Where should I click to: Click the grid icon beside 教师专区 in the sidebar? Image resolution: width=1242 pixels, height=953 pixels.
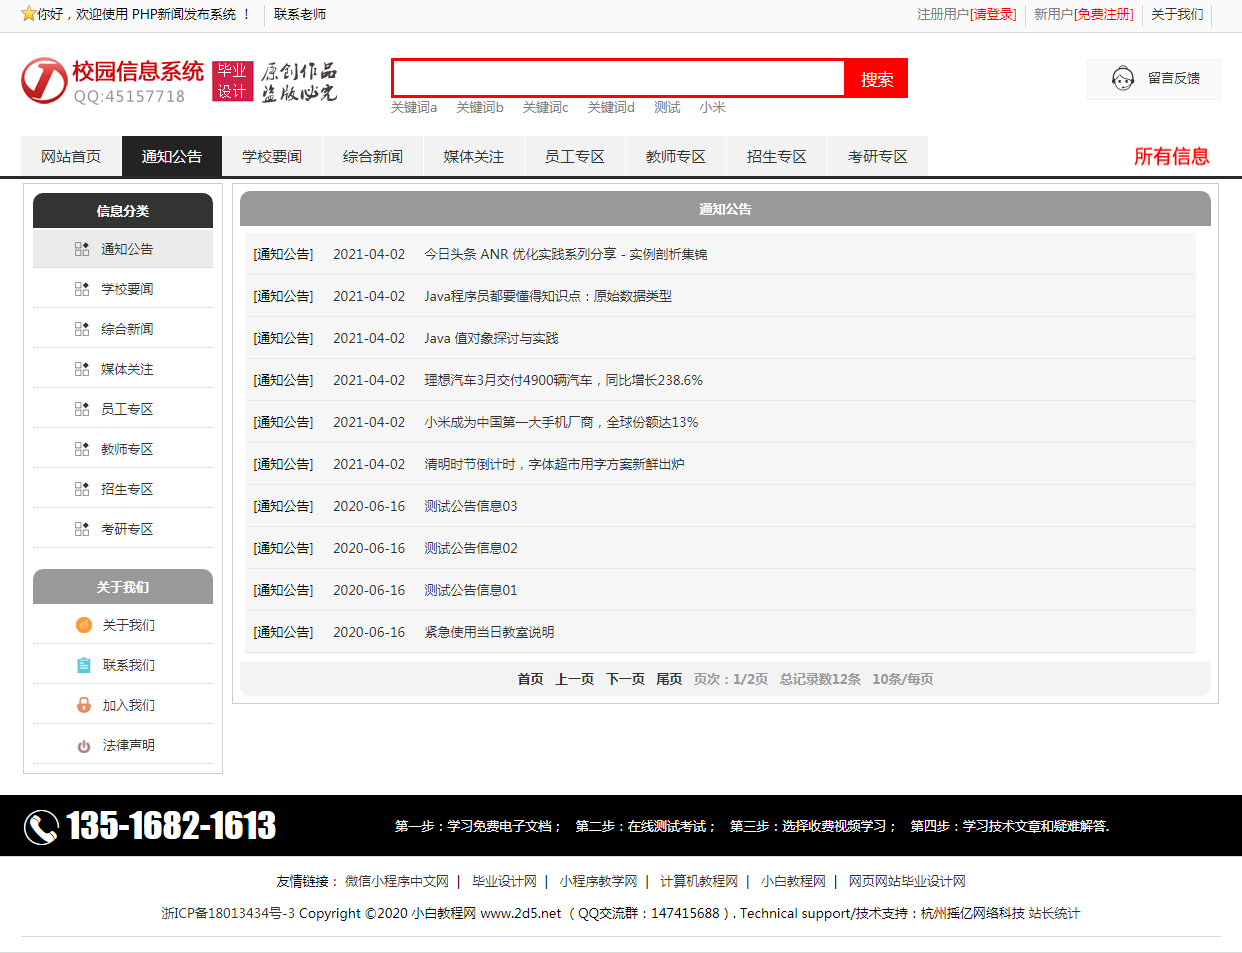82,449
